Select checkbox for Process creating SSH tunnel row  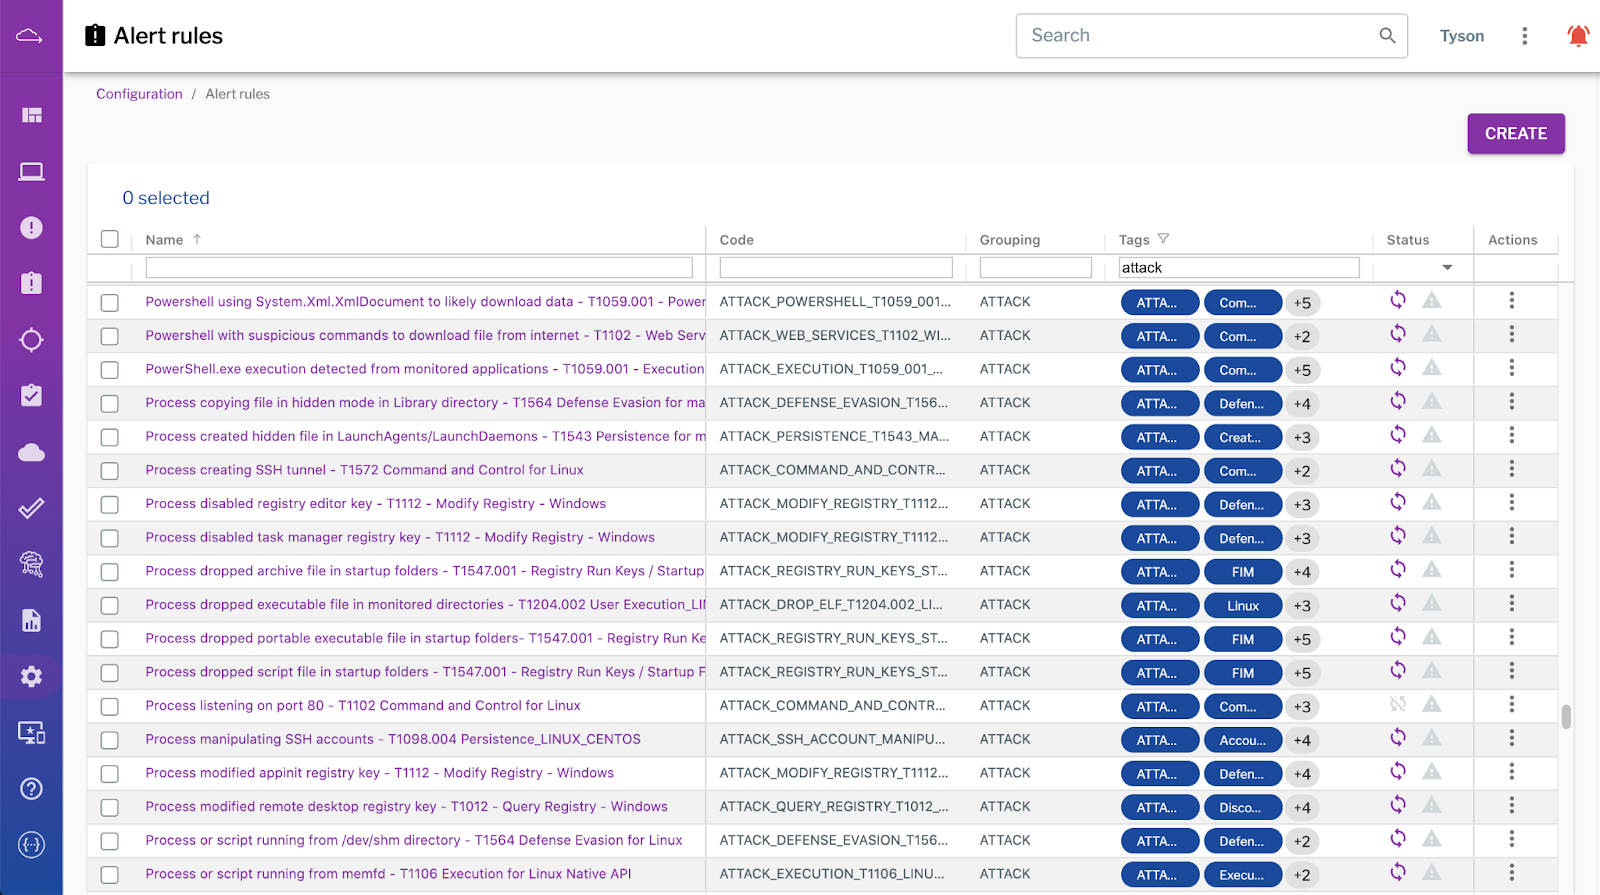click(110, 471)
